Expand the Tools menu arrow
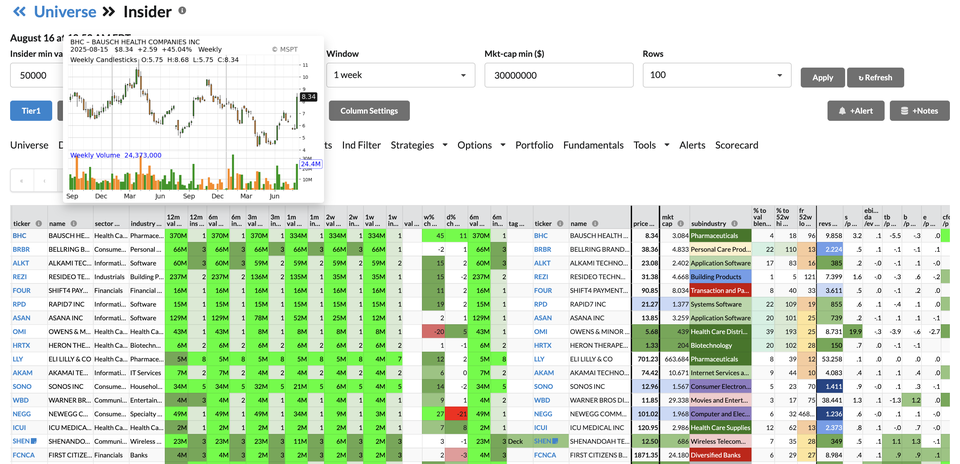960x464 pixels. tap(666, 145)
